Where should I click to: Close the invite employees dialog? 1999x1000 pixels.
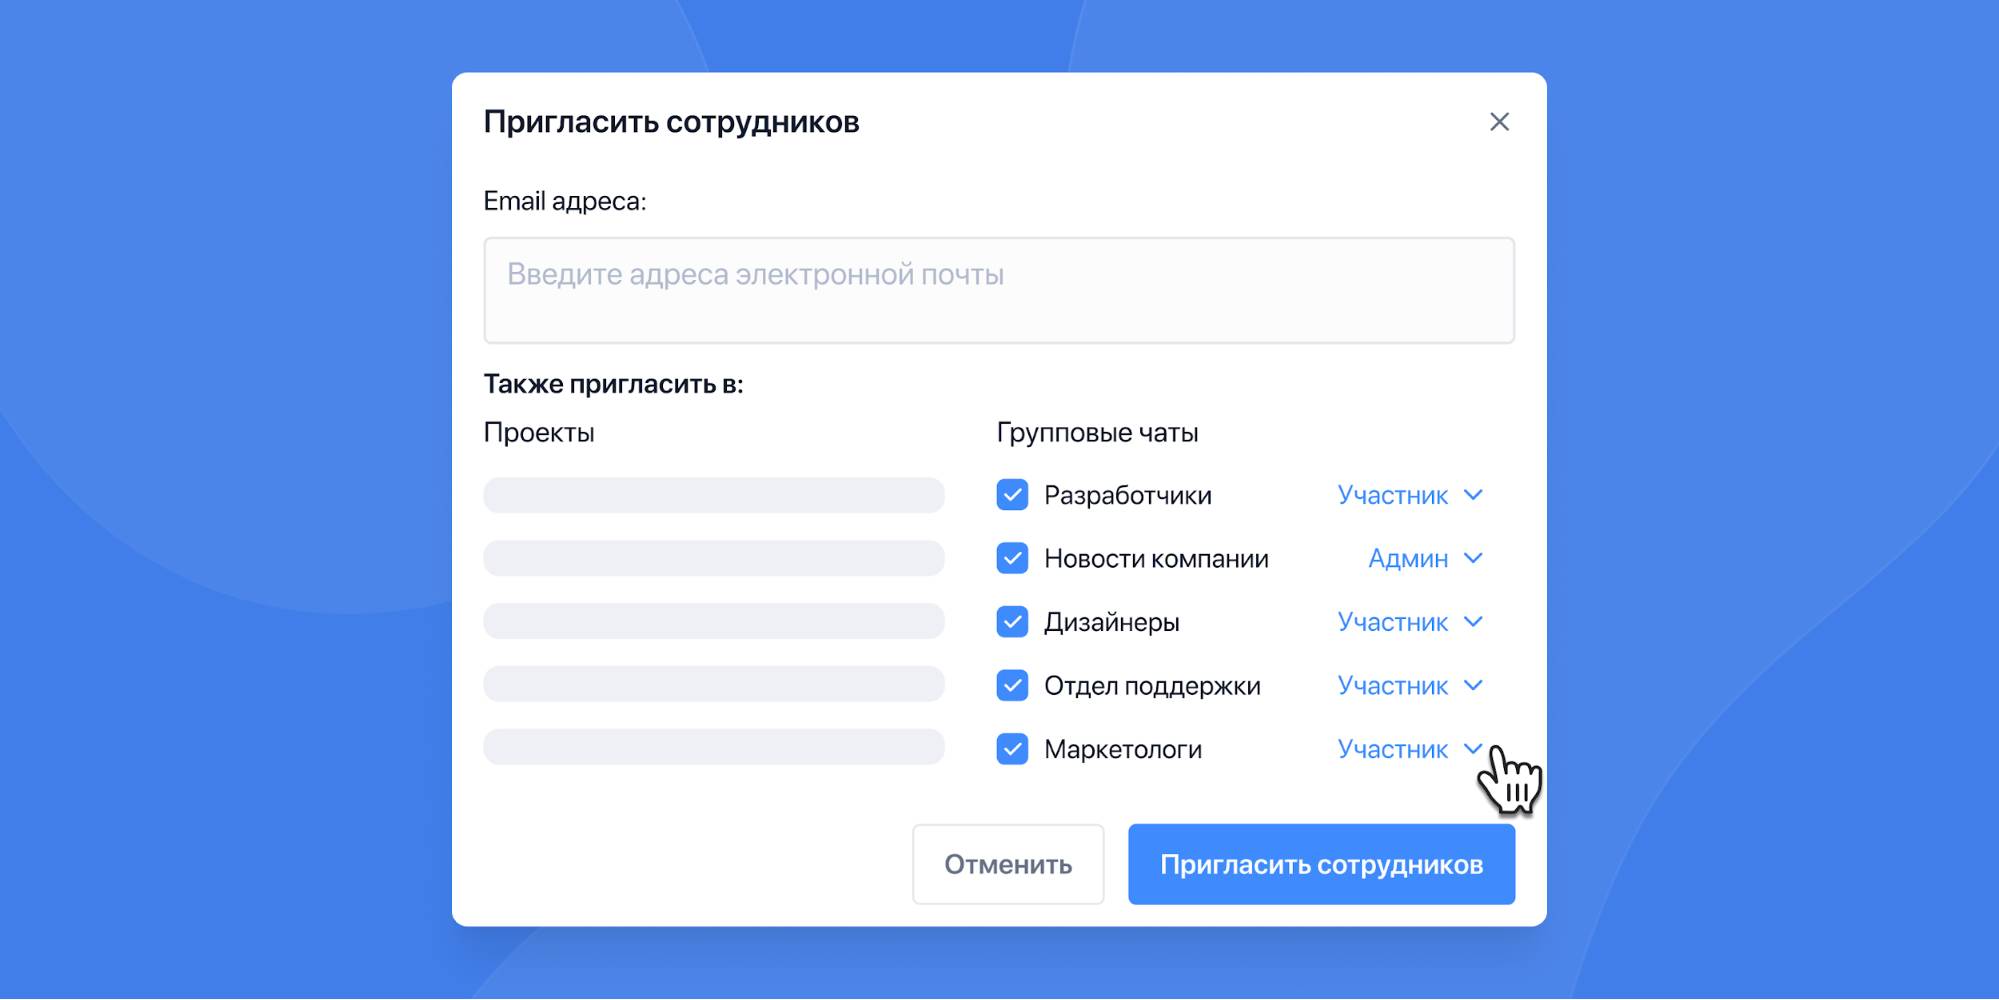(x=1498, y=122)
